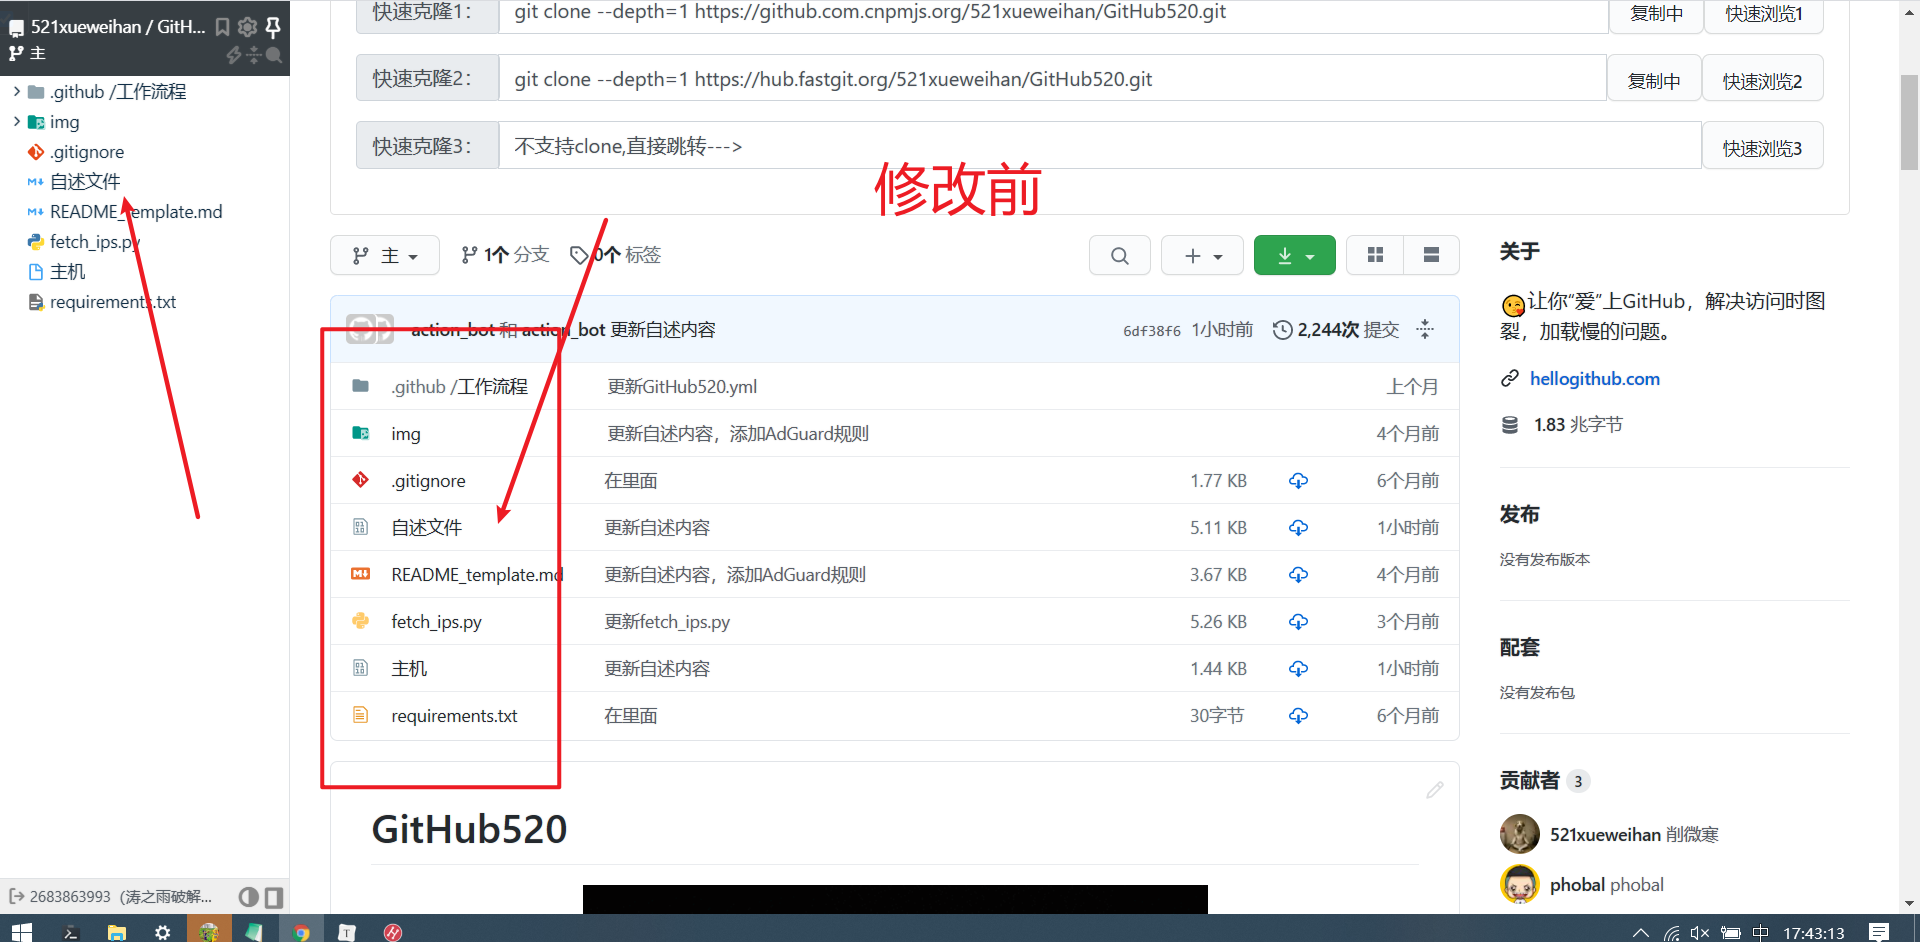Open the 发布 section heading
The height and width of the screenshot is (942, 1920).
[x=1519, y=514]
